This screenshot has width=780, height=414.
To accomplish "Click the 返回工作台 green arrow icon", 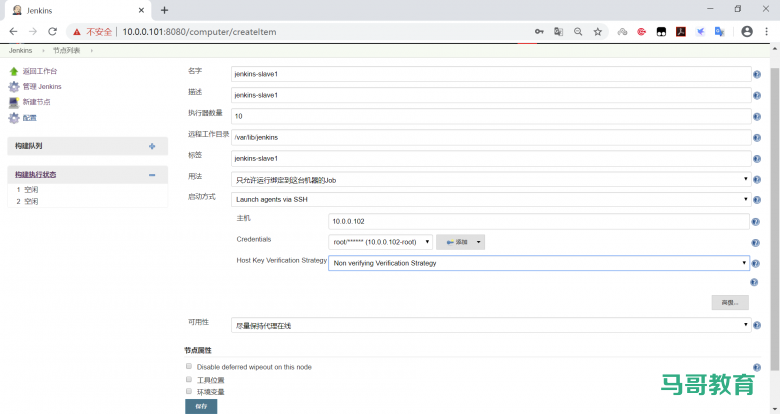I will (14, 72).
